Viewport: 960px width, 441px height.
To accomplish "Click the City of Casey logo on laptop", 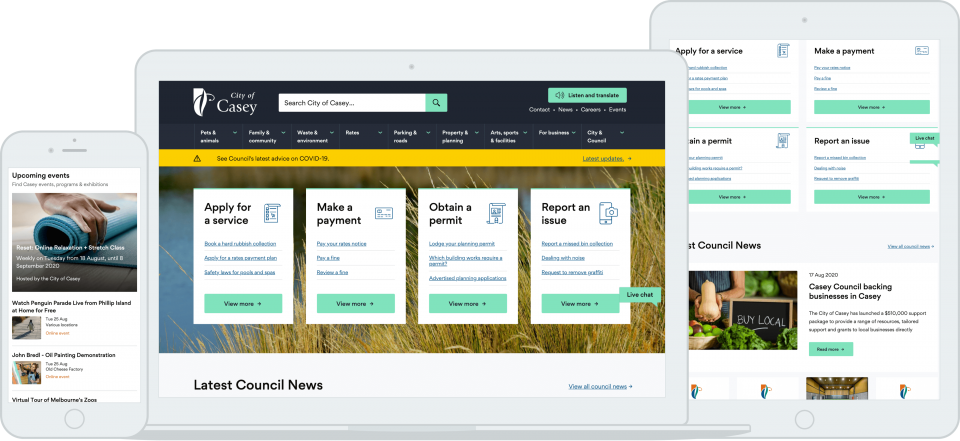I will (x=225, y=102).
